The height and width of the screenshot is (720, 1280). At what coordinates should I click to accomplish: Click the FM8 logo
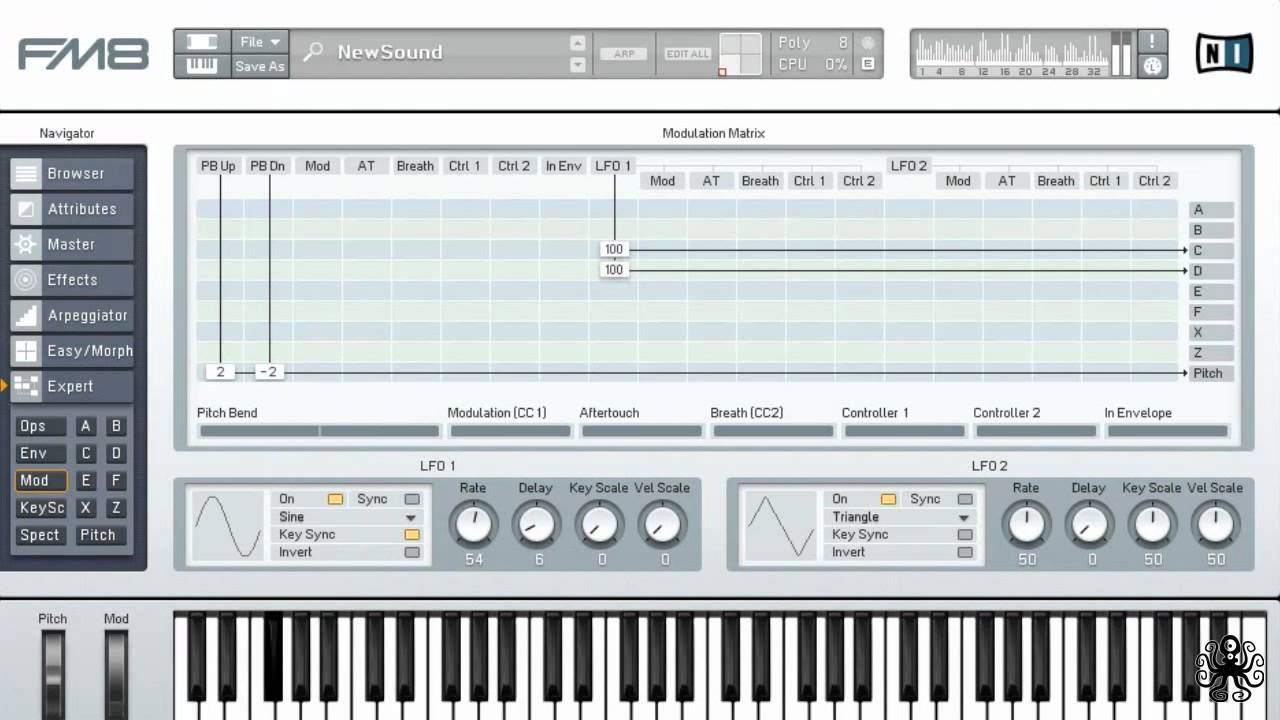tap(84, 54)
